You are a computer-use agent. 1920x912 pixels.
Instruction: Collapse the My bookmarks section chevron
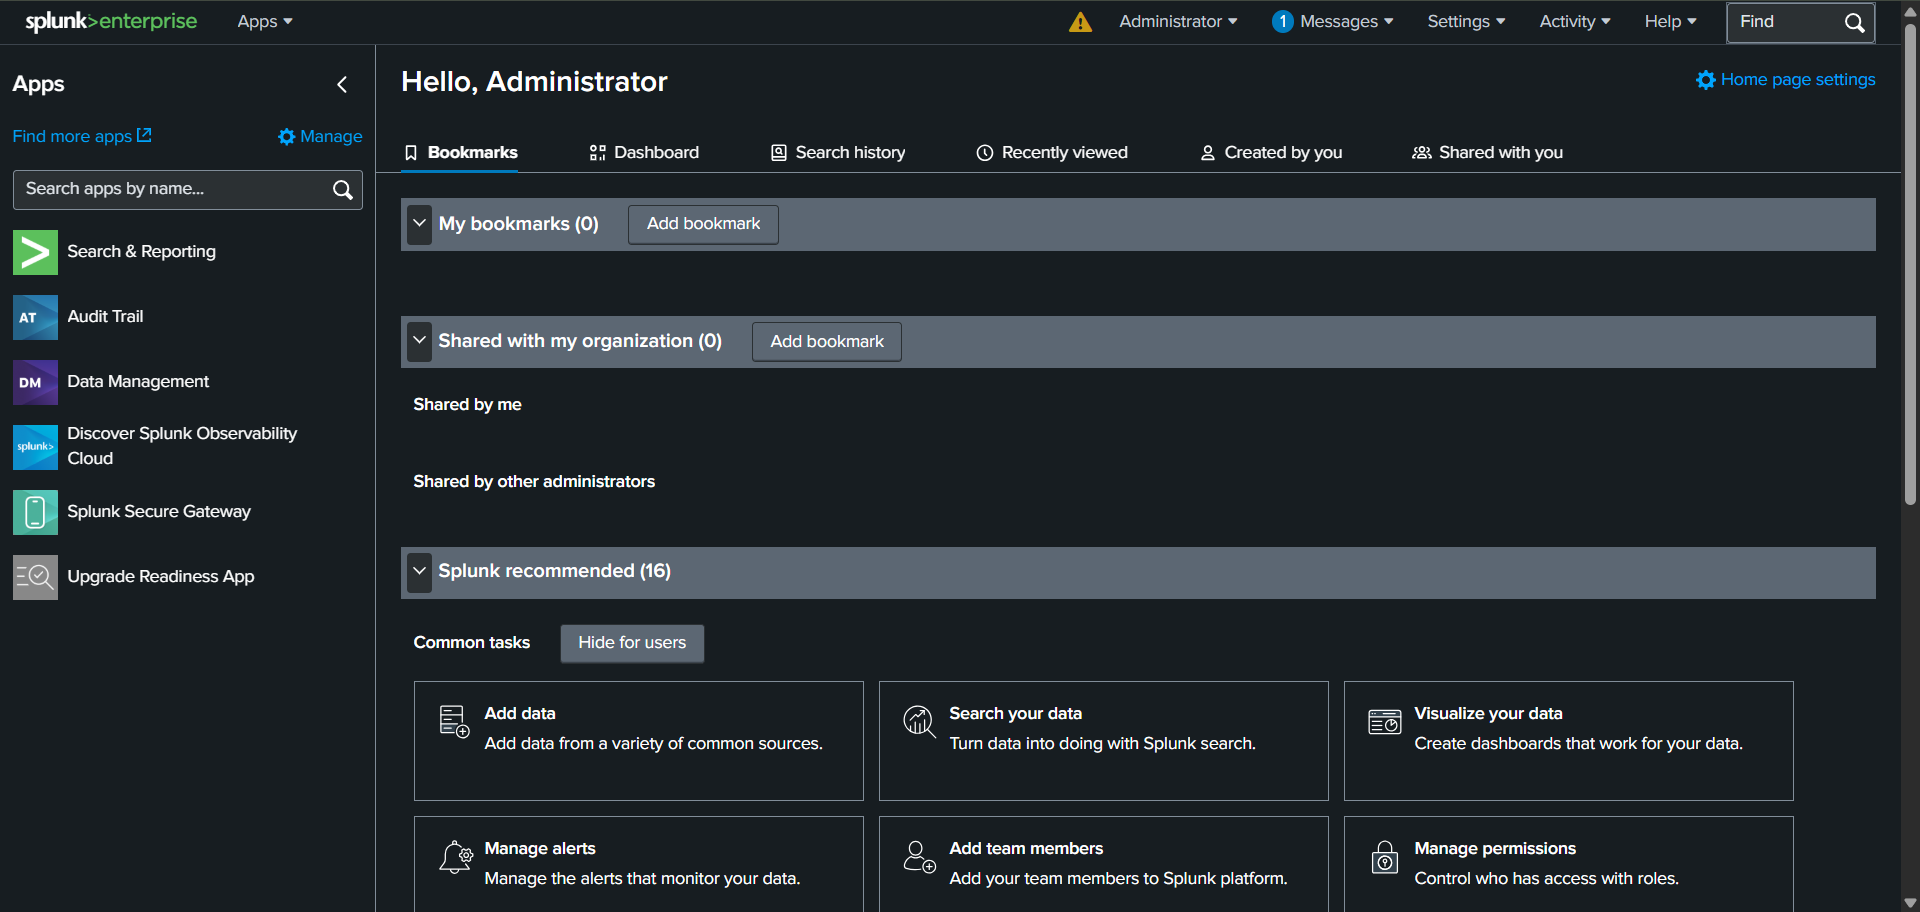[x=420, y=224]
